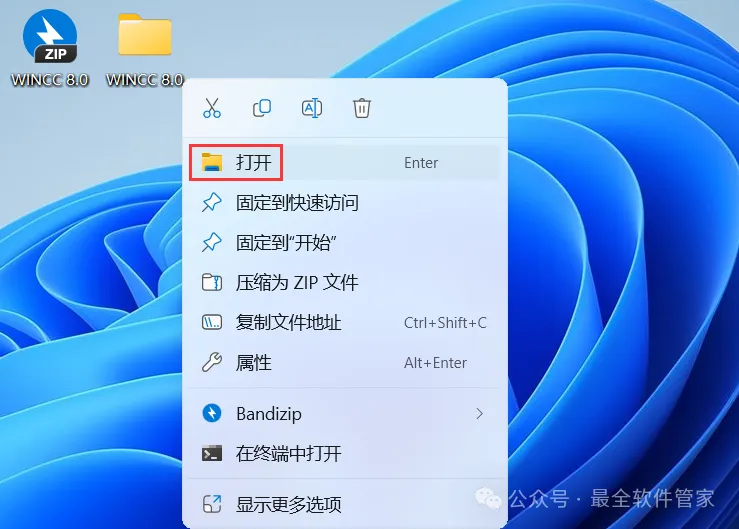Click the path icon beside 复制文件地址
739x529 pixels.
coord(212,323)
